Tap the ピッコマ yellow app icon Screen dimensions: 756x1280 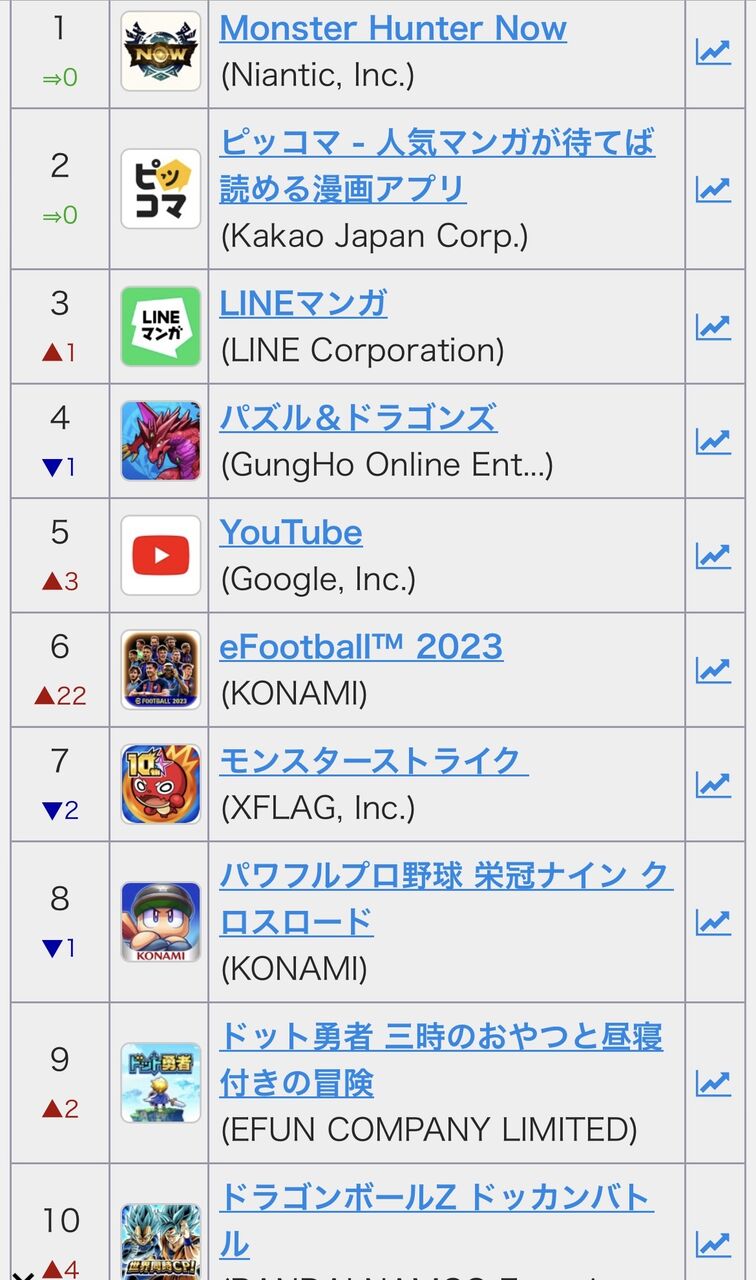161,188
